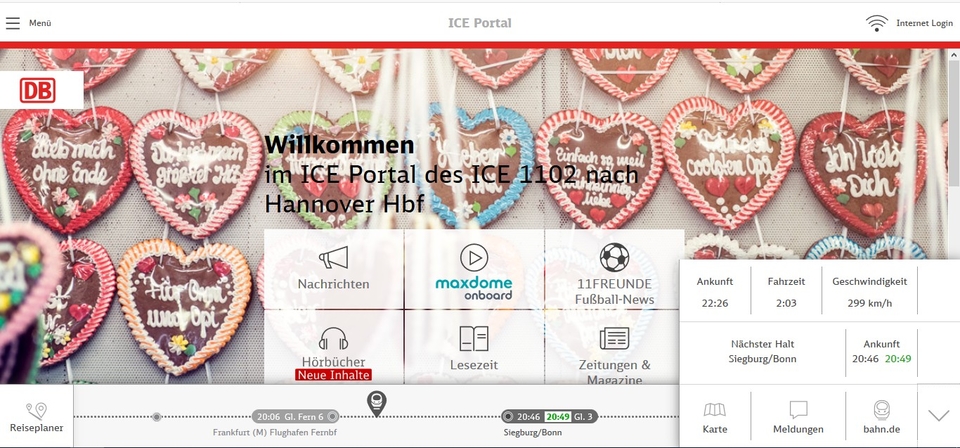The image size is (960, 448).
Task: Collapse info panel with down chevron
Action: (938, 416)
